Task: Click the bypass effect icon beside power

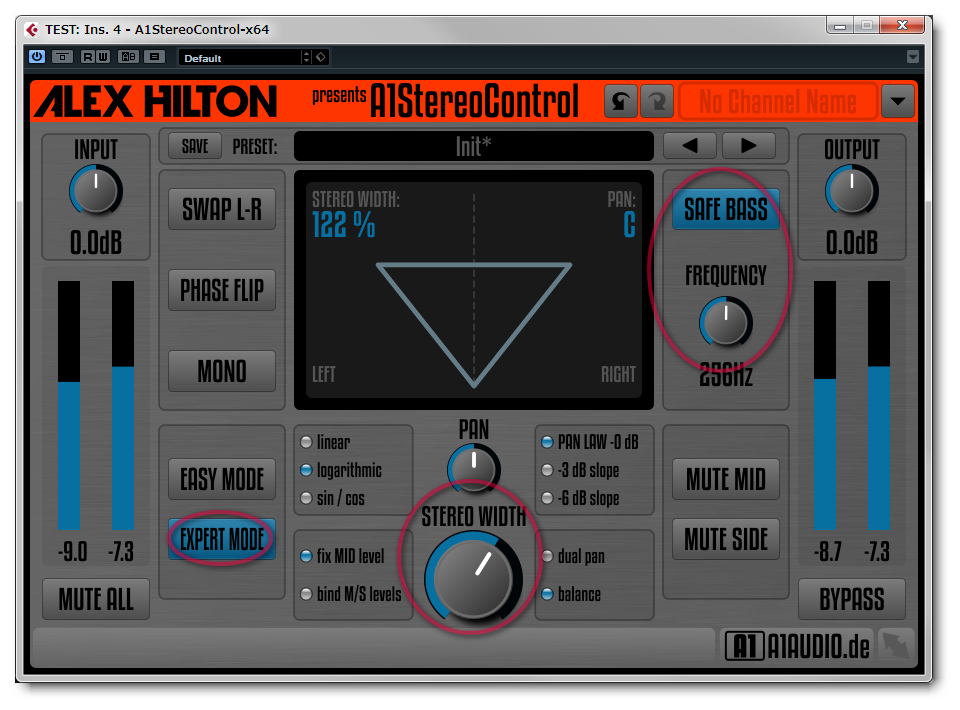Action: (62, 57)
